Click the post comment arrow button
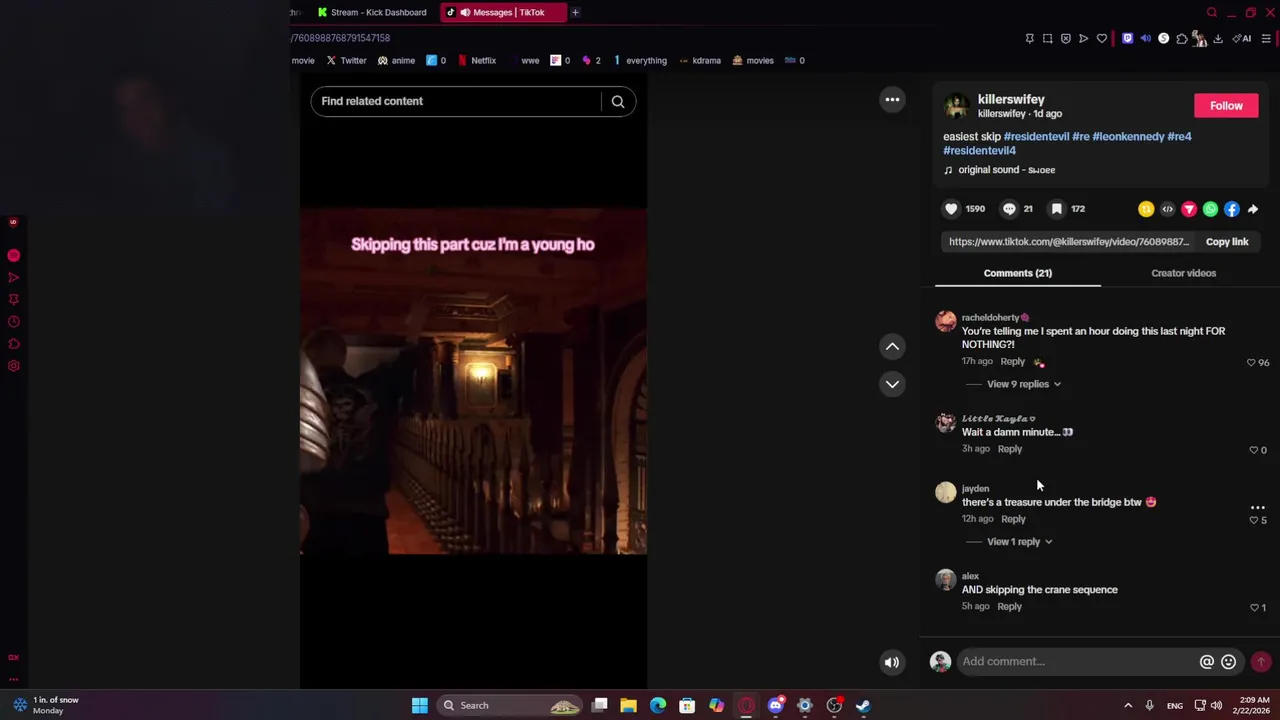The width and height of the screenshot is (1280, 720). (x=1261, y=661)
